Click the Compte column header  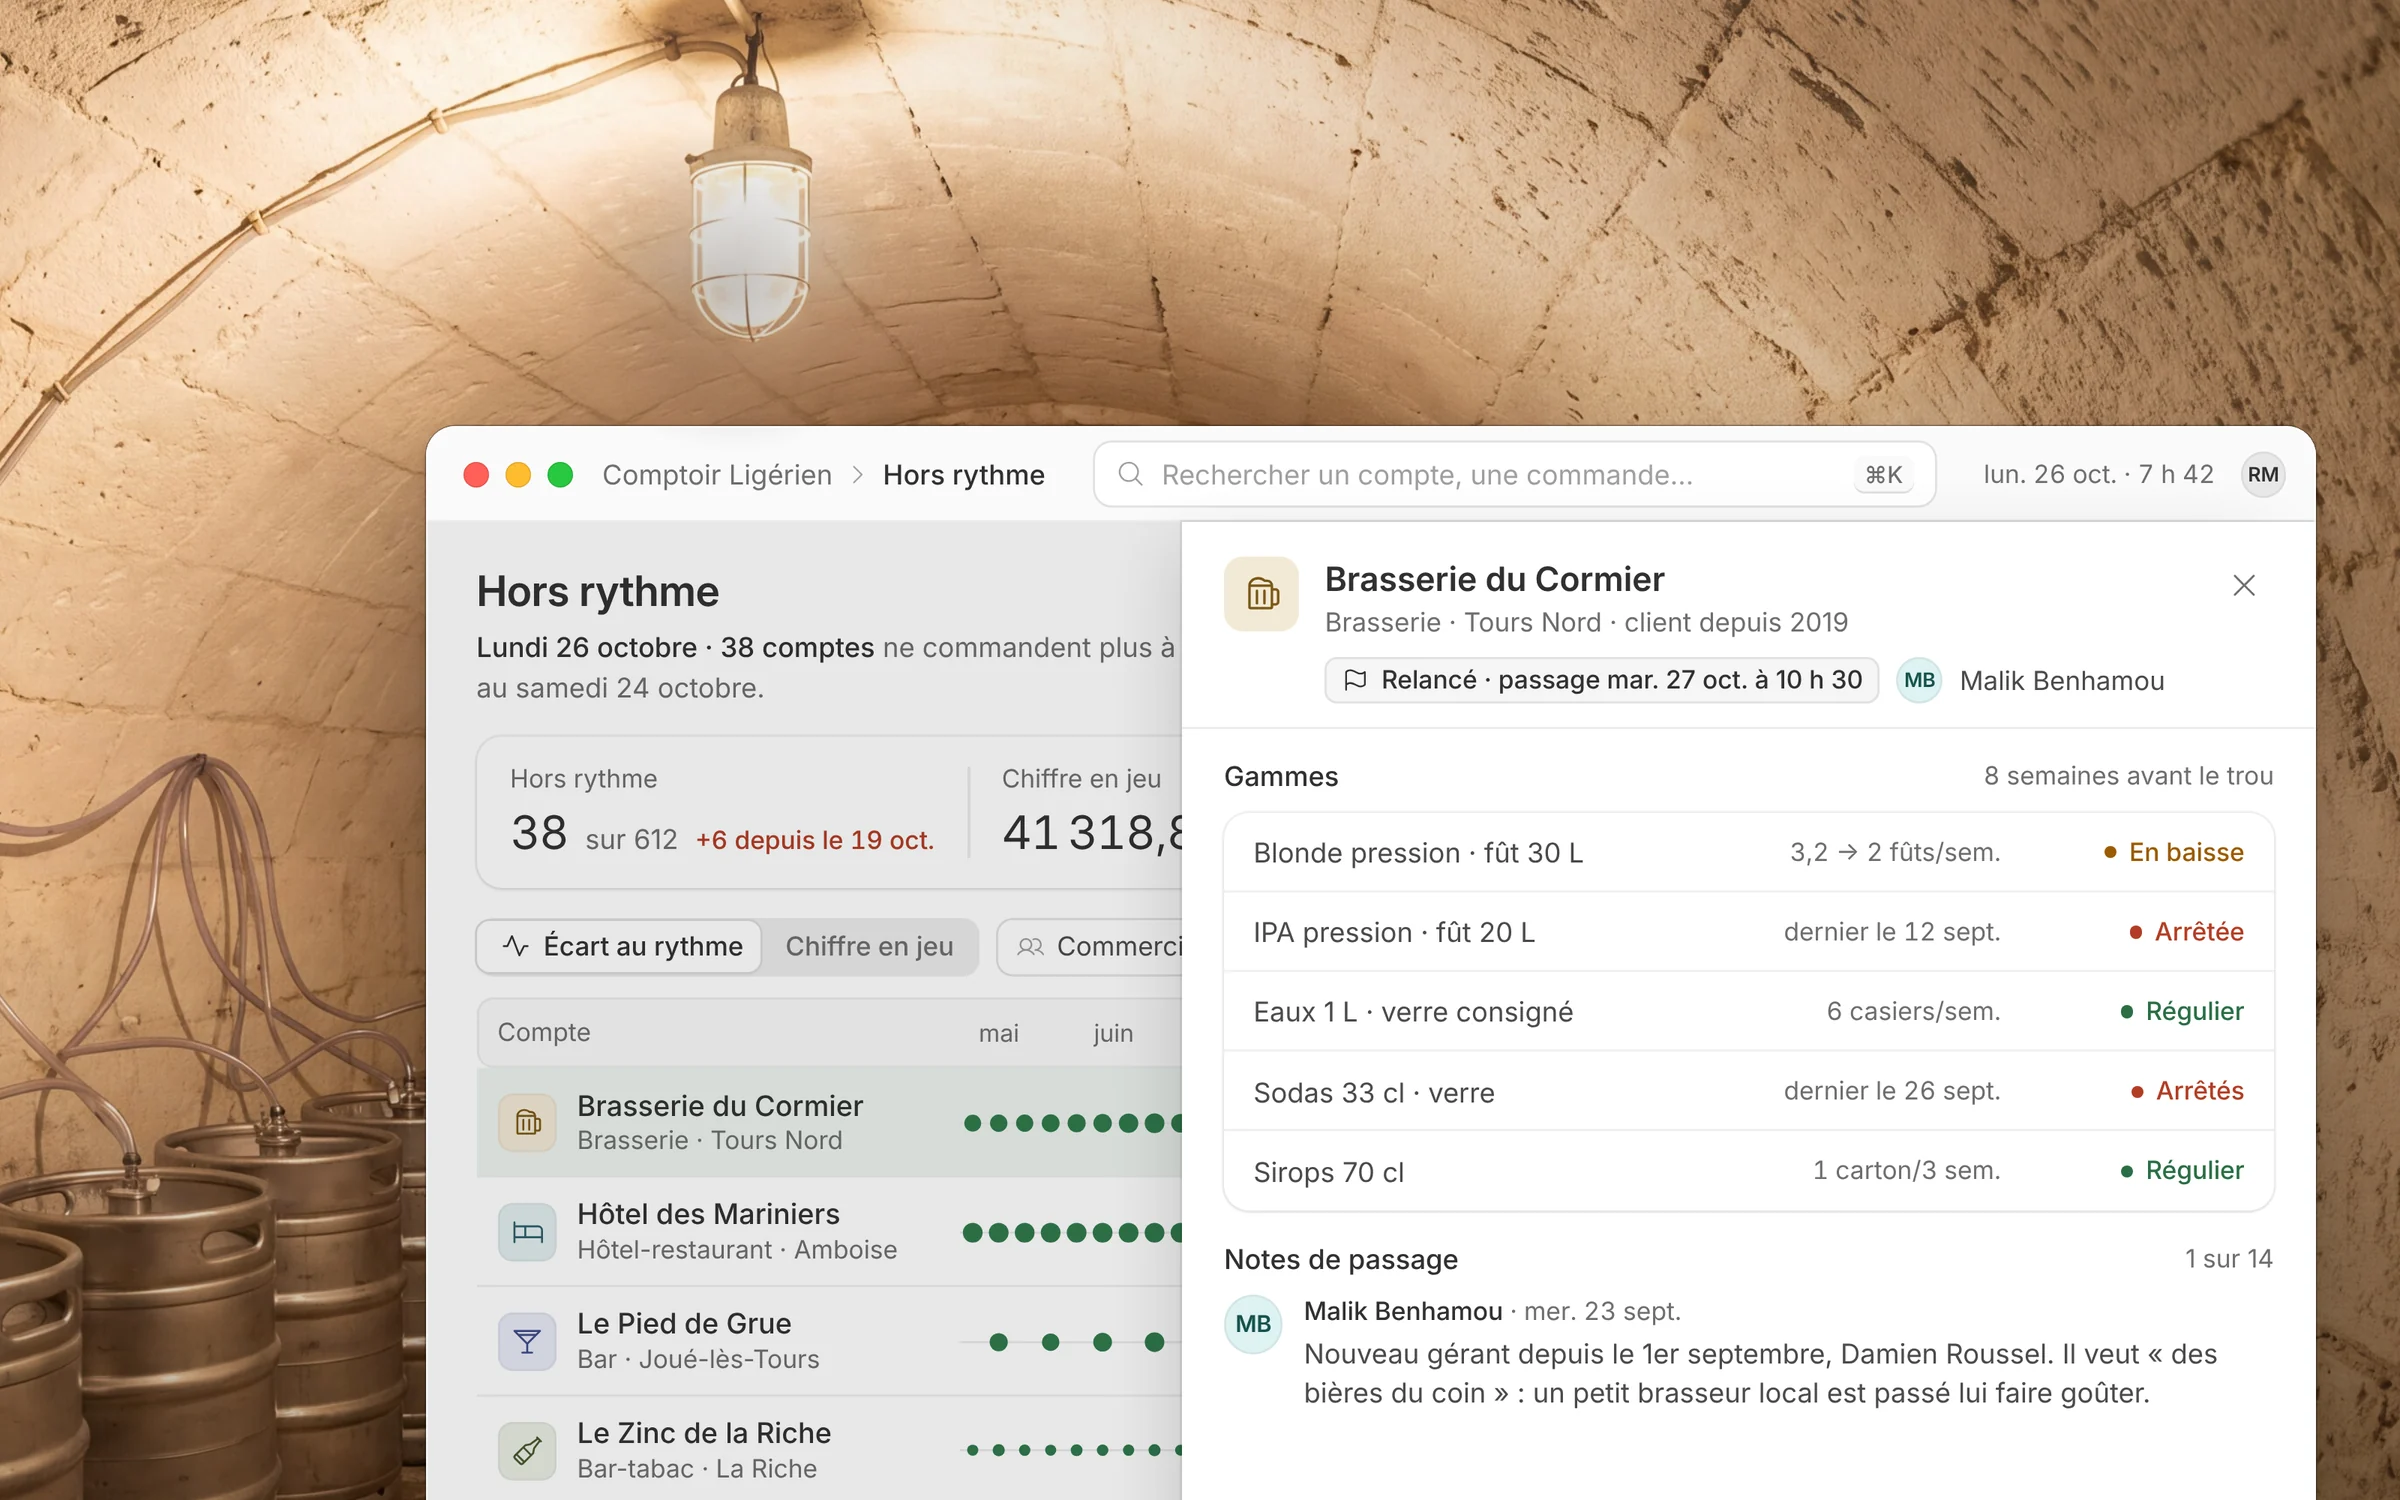pyautogui.click(x=544, y=1032)
